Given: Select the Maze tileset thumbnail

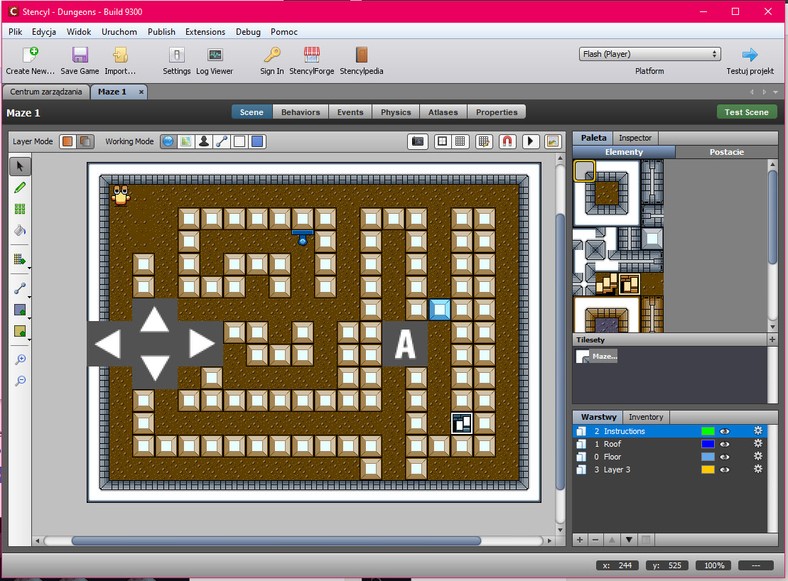Looking at the screenshot, I should tap(597, 356).
